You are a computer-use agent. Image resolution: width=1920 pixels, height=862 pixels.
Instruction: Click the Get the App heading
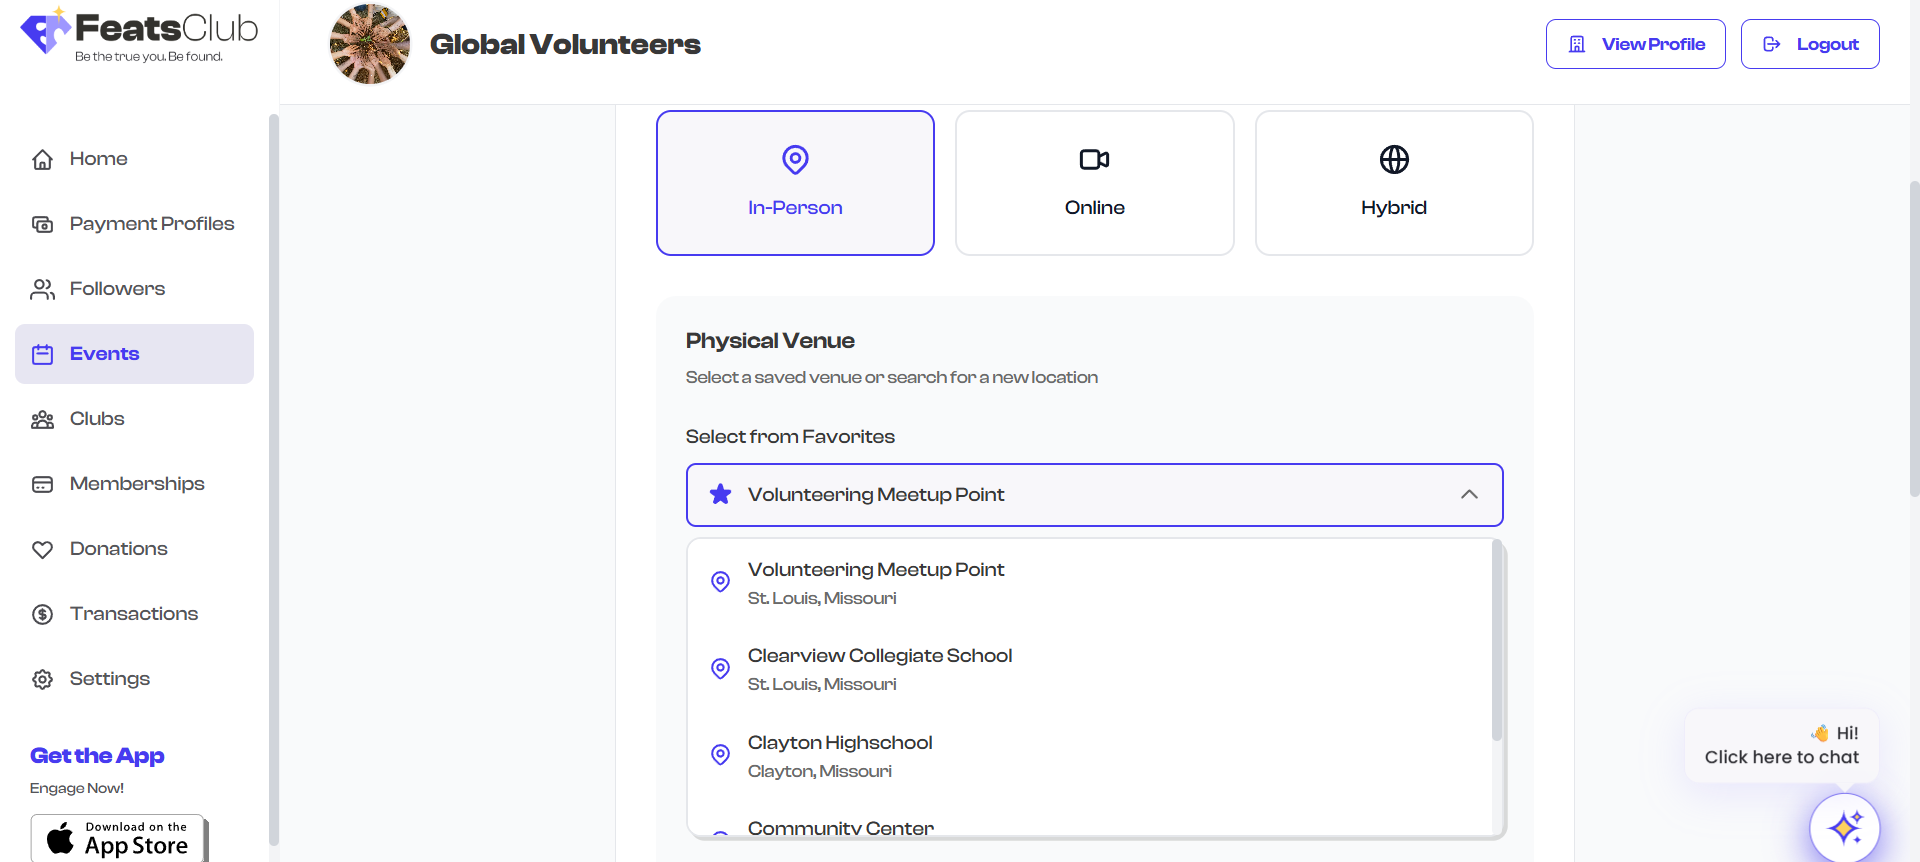(97, 756)
